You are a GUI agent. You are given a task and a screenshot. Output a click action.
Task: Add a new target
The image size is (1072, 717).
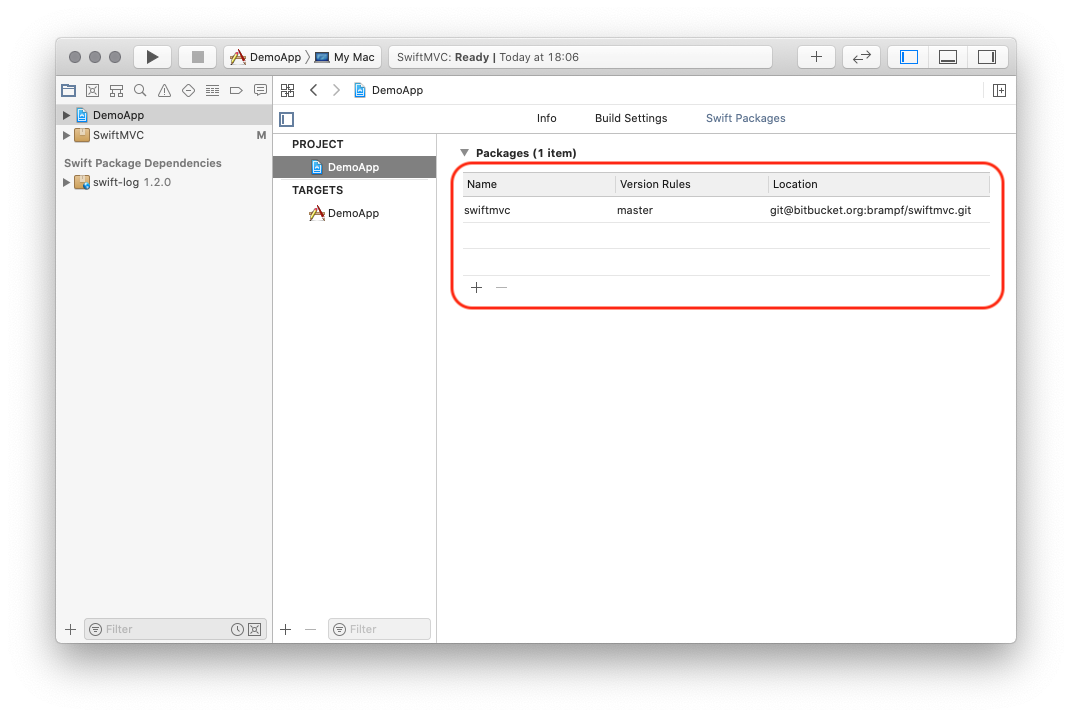click(x=286, y=630)
